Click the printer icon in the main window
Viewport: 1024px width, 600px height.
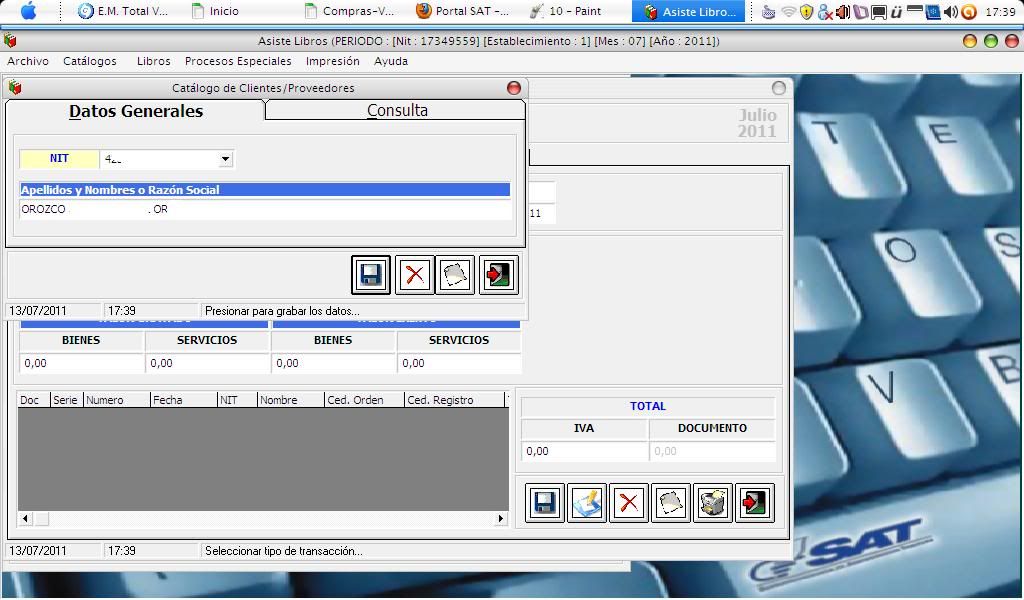(x=712, y=503)
